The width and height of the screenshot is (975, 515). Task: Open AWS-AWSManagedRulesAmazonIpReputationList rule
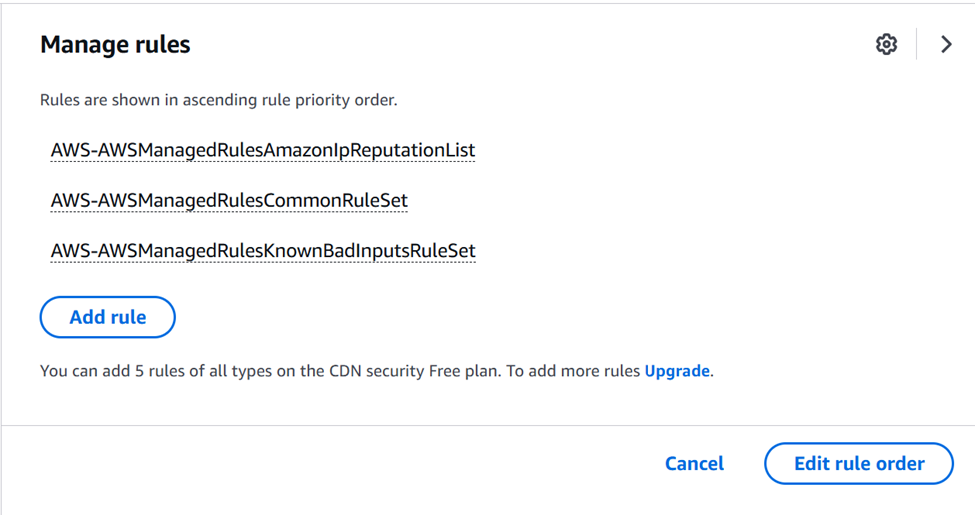[x=263, y=150]
